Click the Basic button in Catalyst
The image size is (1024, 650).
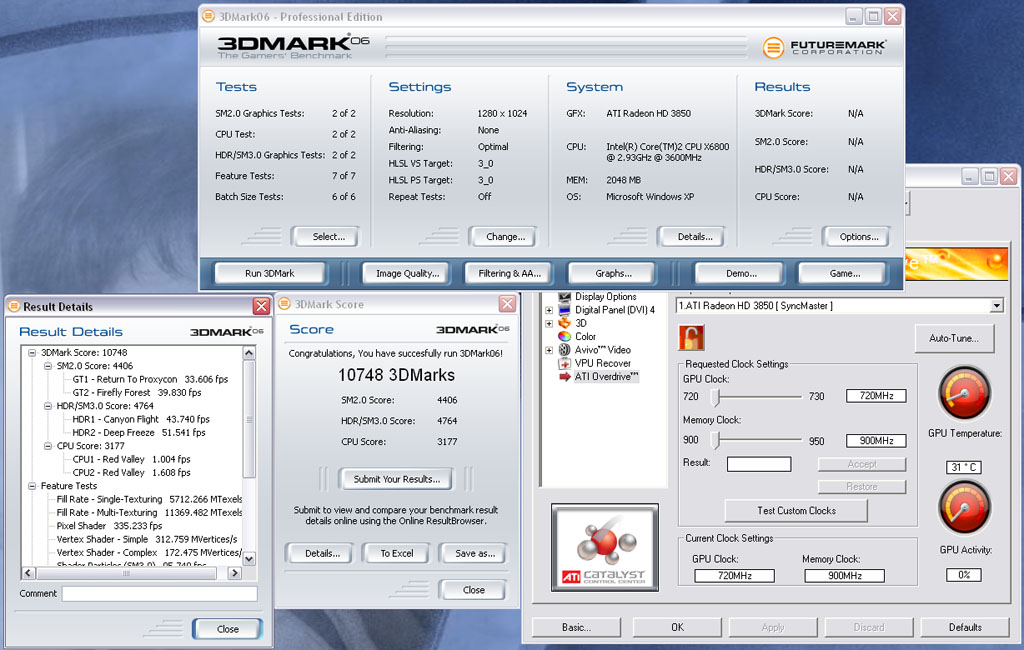pos(576,627)
